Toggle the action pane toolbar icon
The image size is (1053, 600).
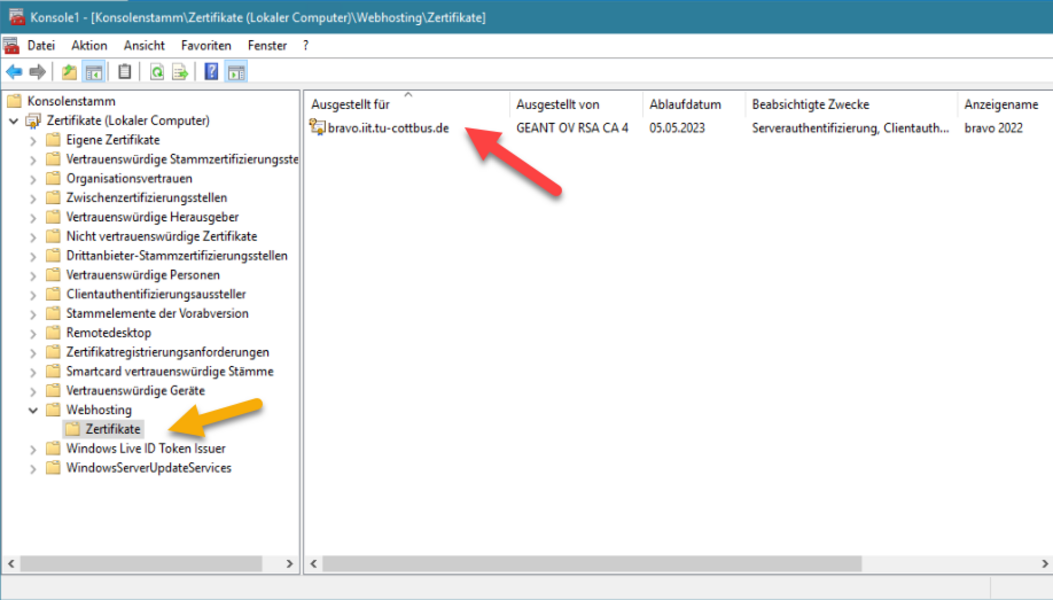tap(236, 72)
